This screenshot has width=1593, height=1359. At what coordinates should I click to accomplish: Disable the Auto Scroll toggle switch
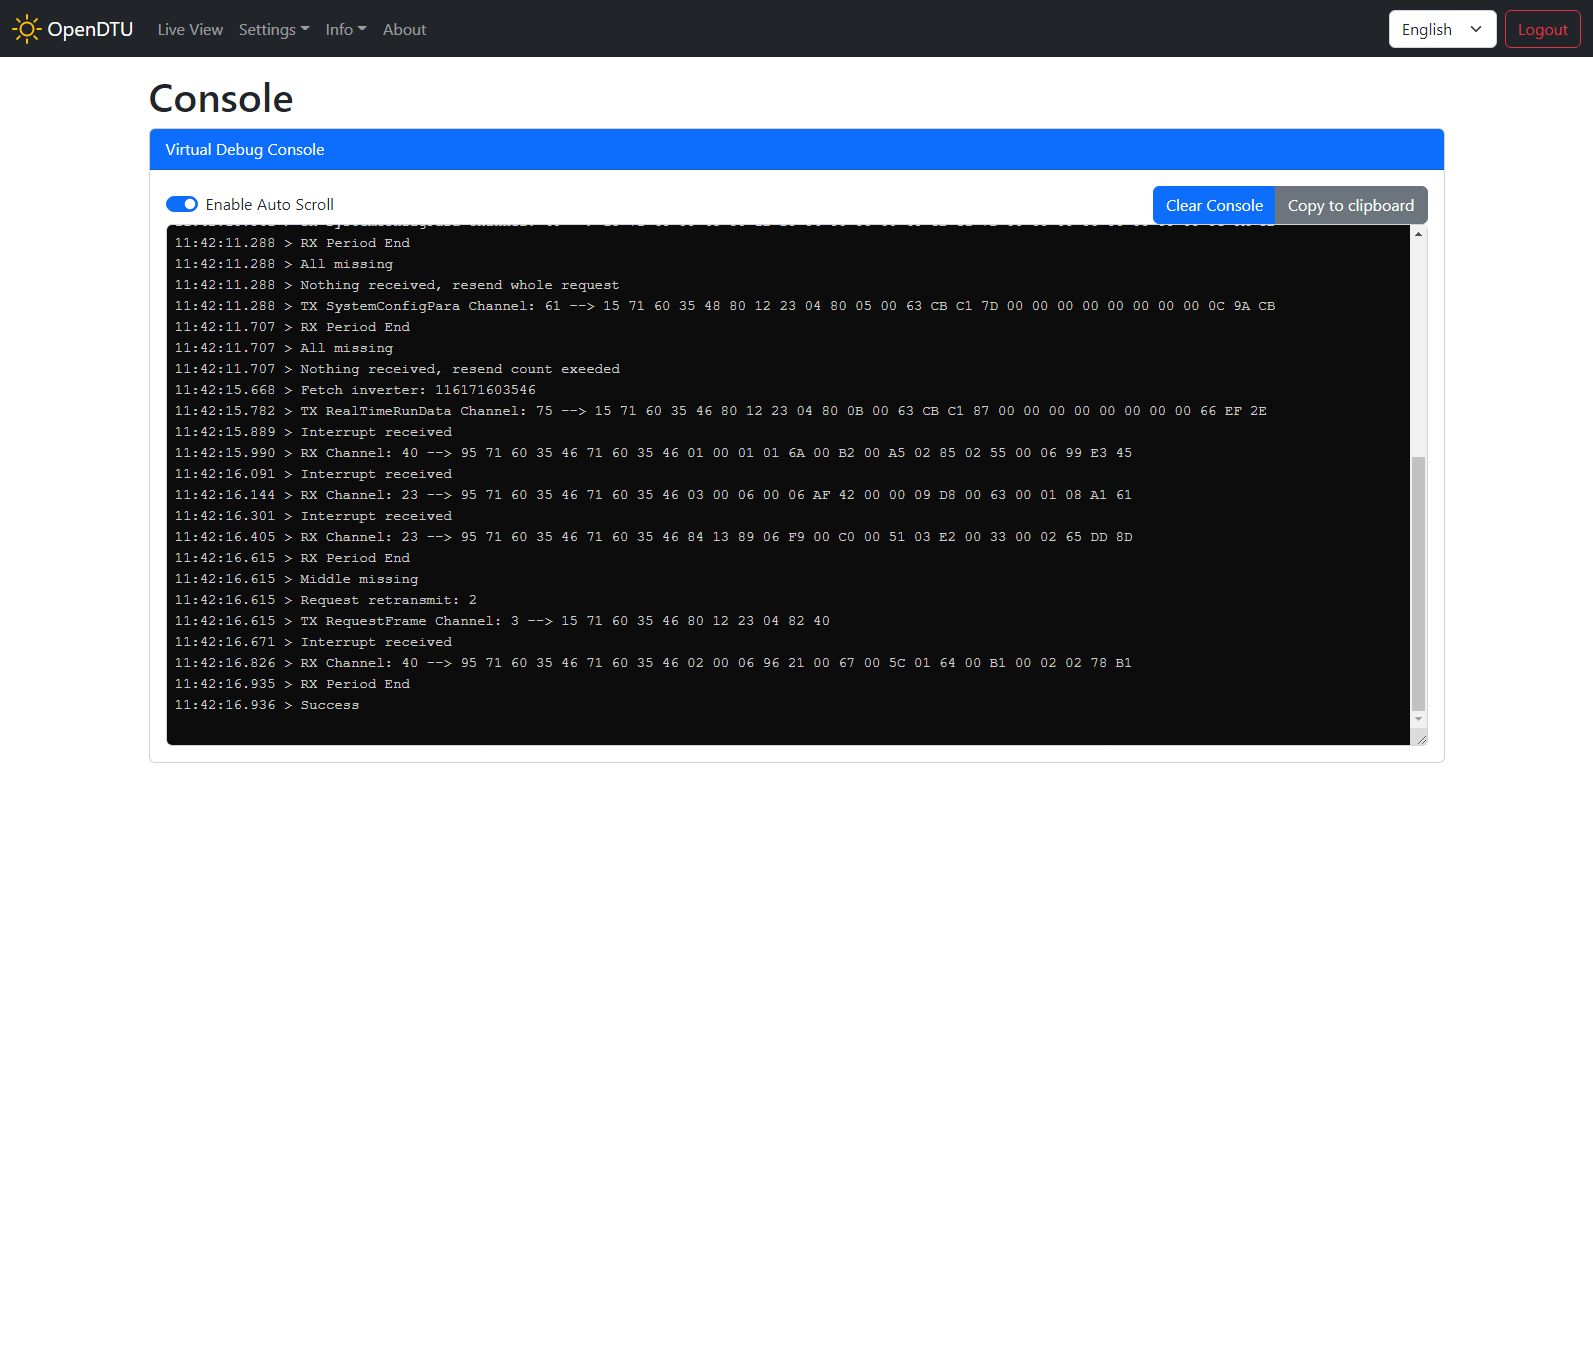point(182,204)
